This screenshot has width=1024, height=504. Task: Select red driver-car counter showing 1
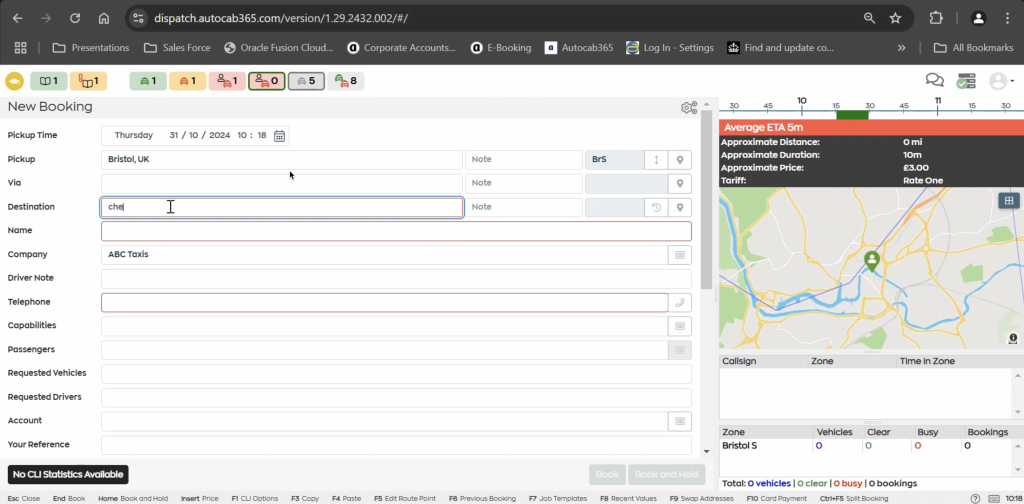[x=227, y=81]
